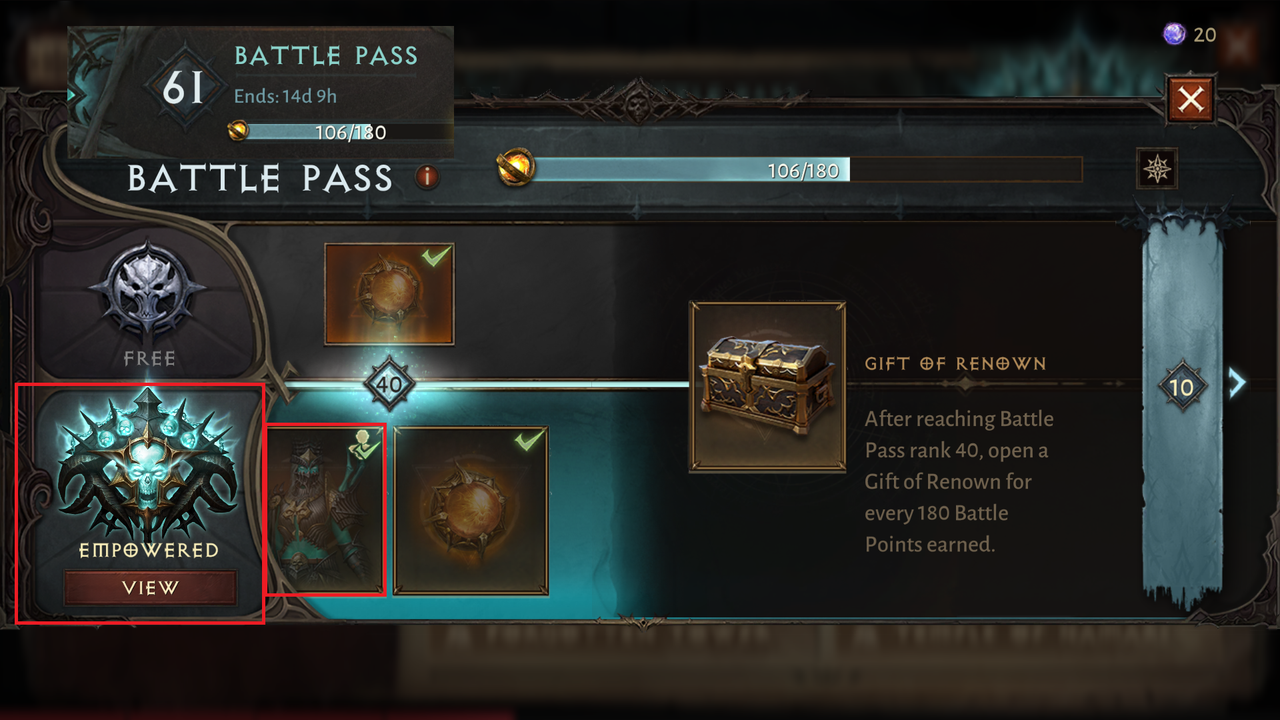This screenshot has height=720, width=1280.
Task: Click the checkmark on empowered orb tile
Action: 529,440
